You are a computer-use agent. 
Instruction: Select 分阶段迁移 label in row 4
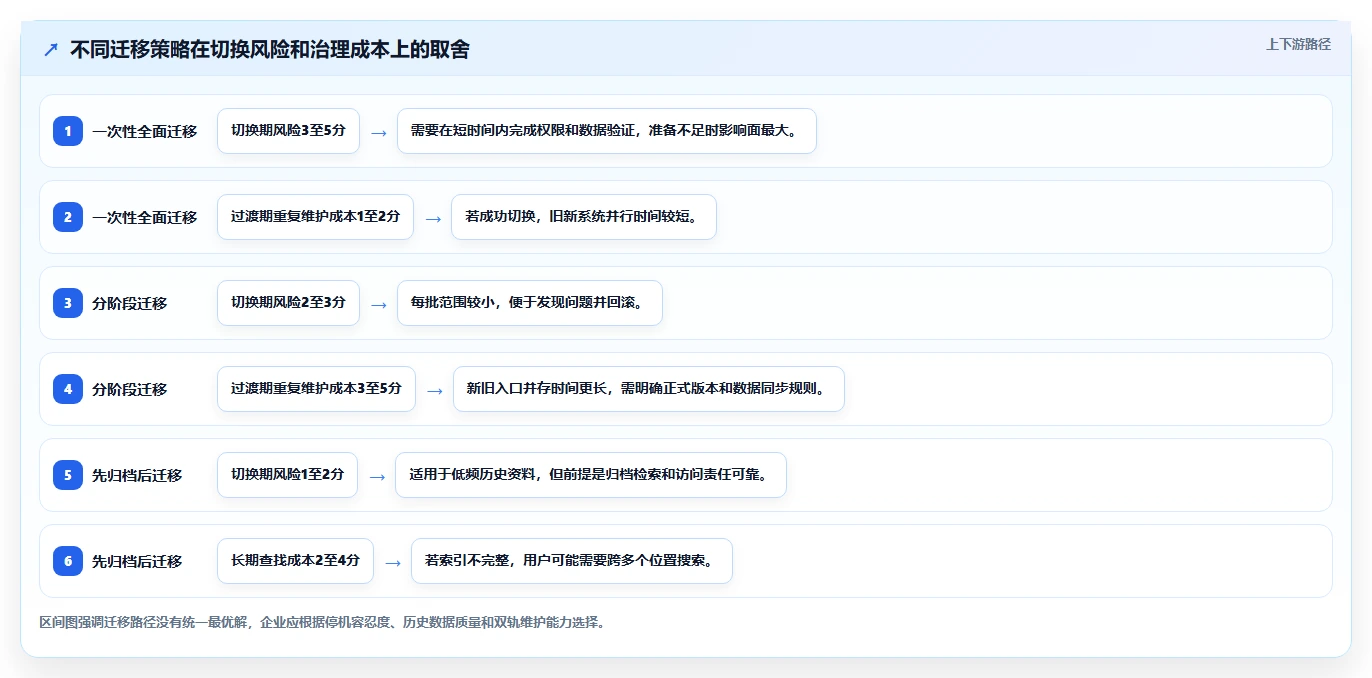click(130, 389)
